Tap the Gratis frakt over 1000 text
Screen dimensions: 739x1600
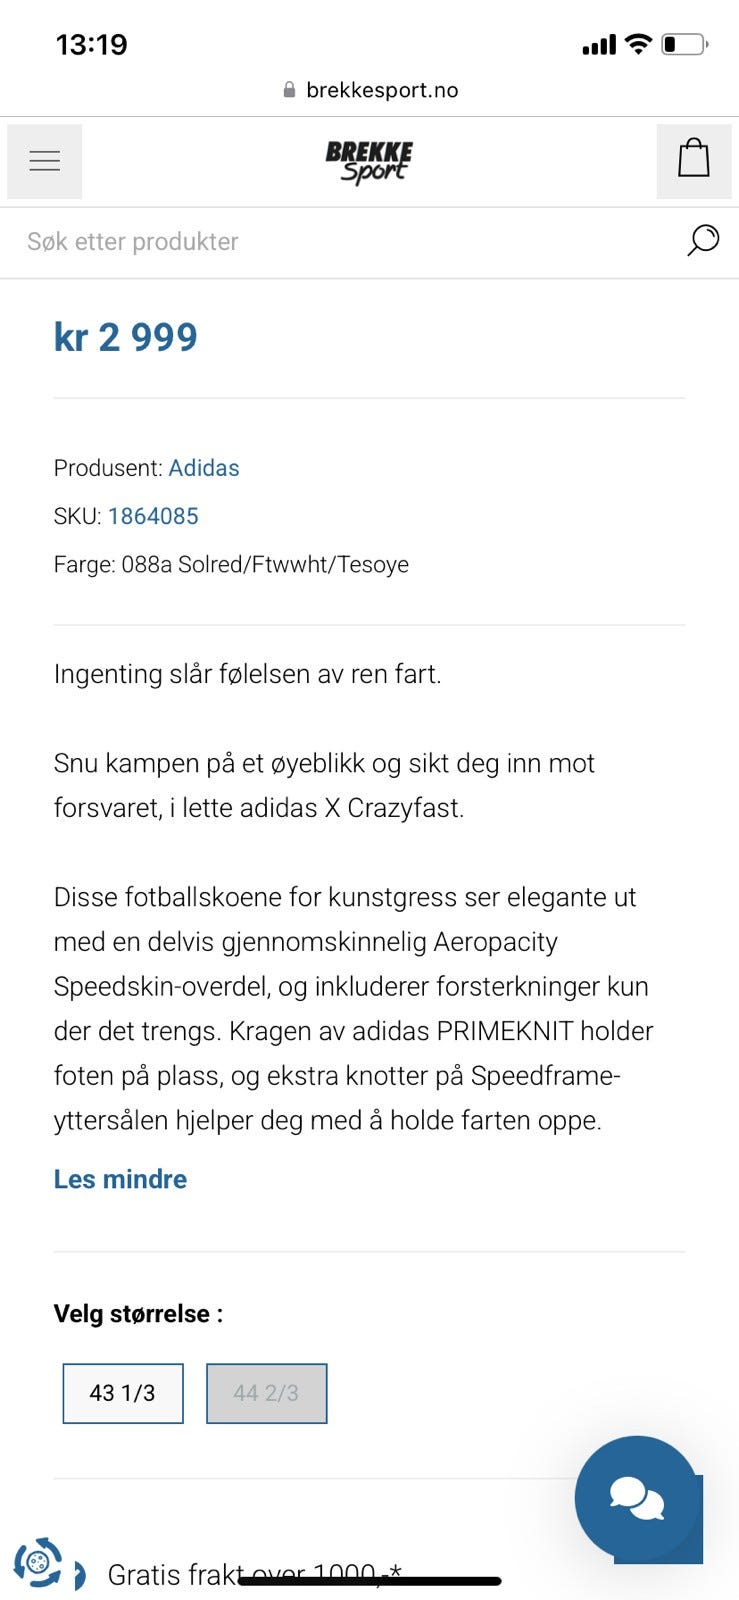click(x=254, y=1575)
